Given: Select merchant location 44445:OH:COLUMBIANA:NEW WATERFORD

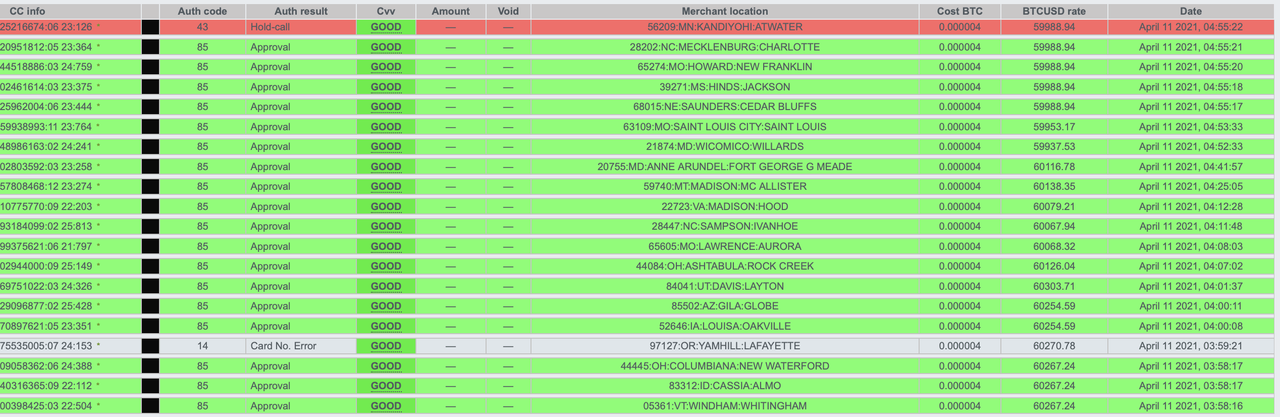Looking at the screenshot, I should [725, 366].
